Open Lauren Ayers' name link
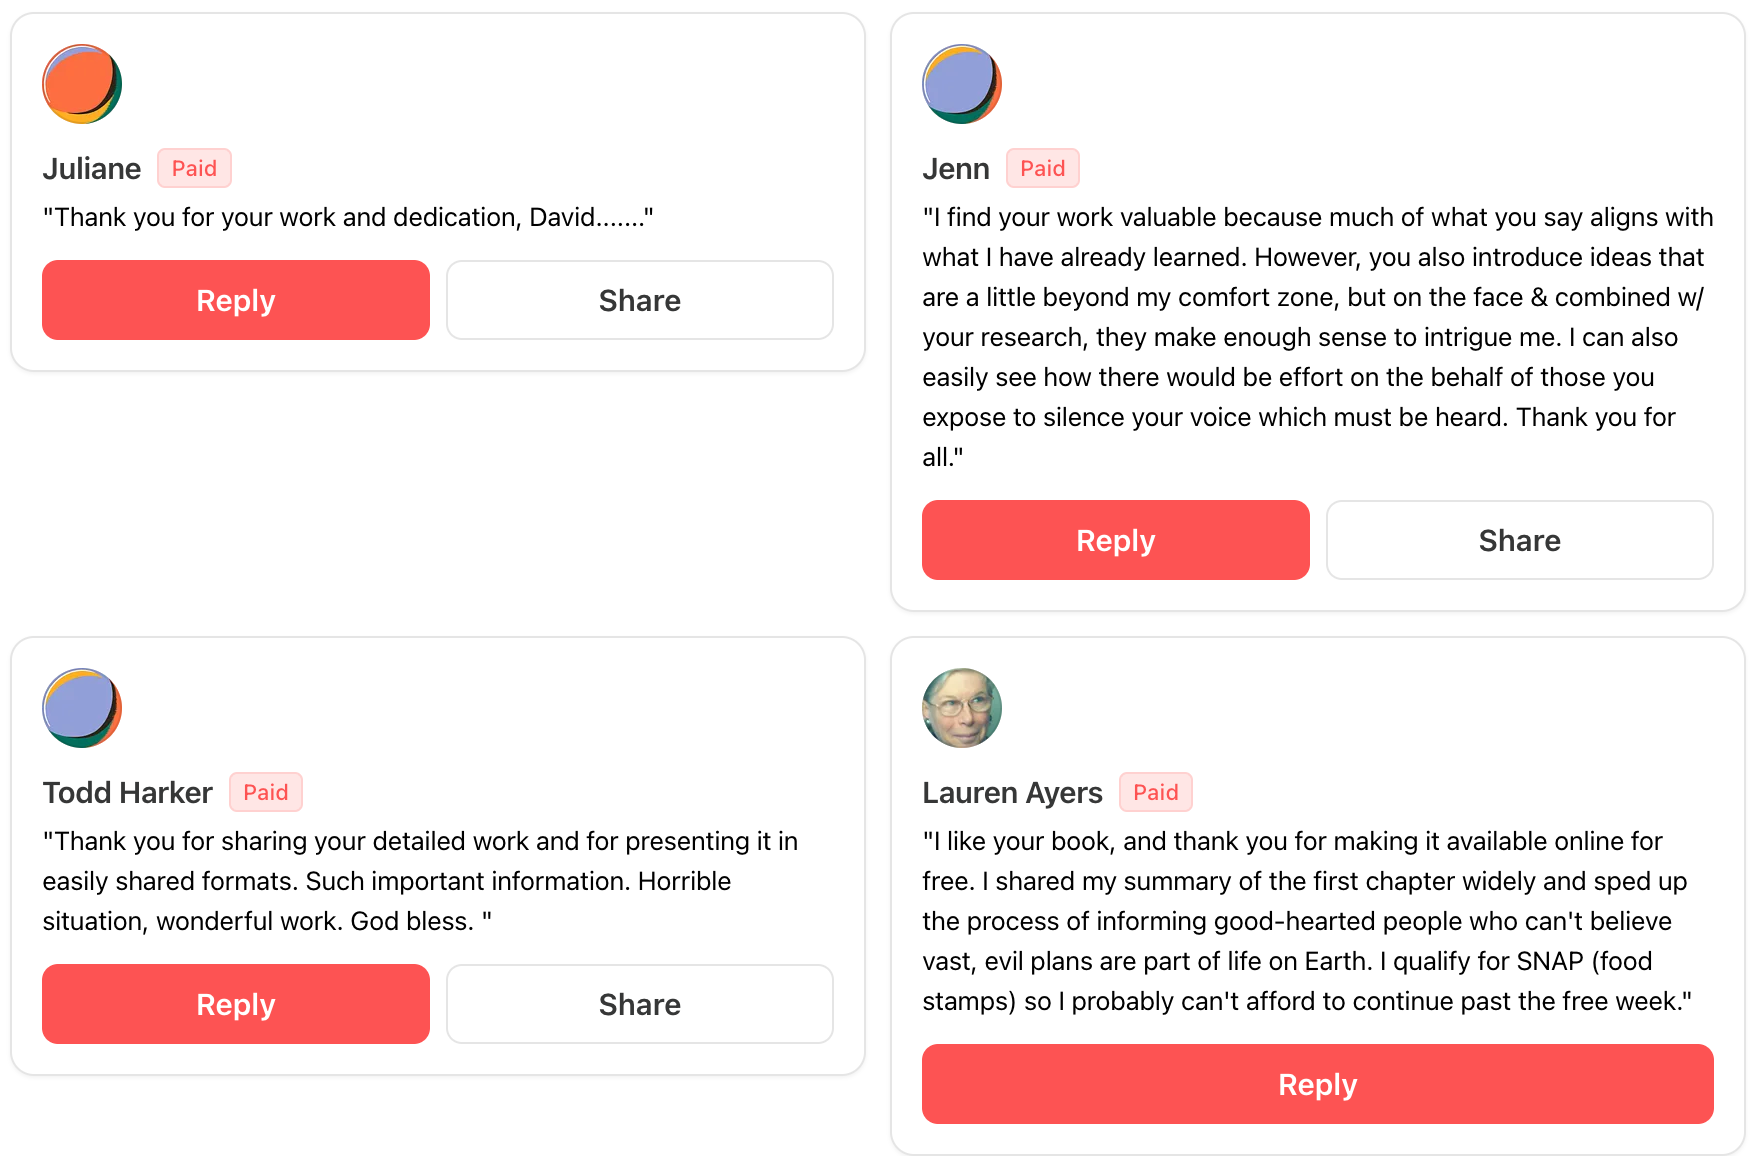This screenshot has width=1758, height=1156. [x=1012, y=793]
